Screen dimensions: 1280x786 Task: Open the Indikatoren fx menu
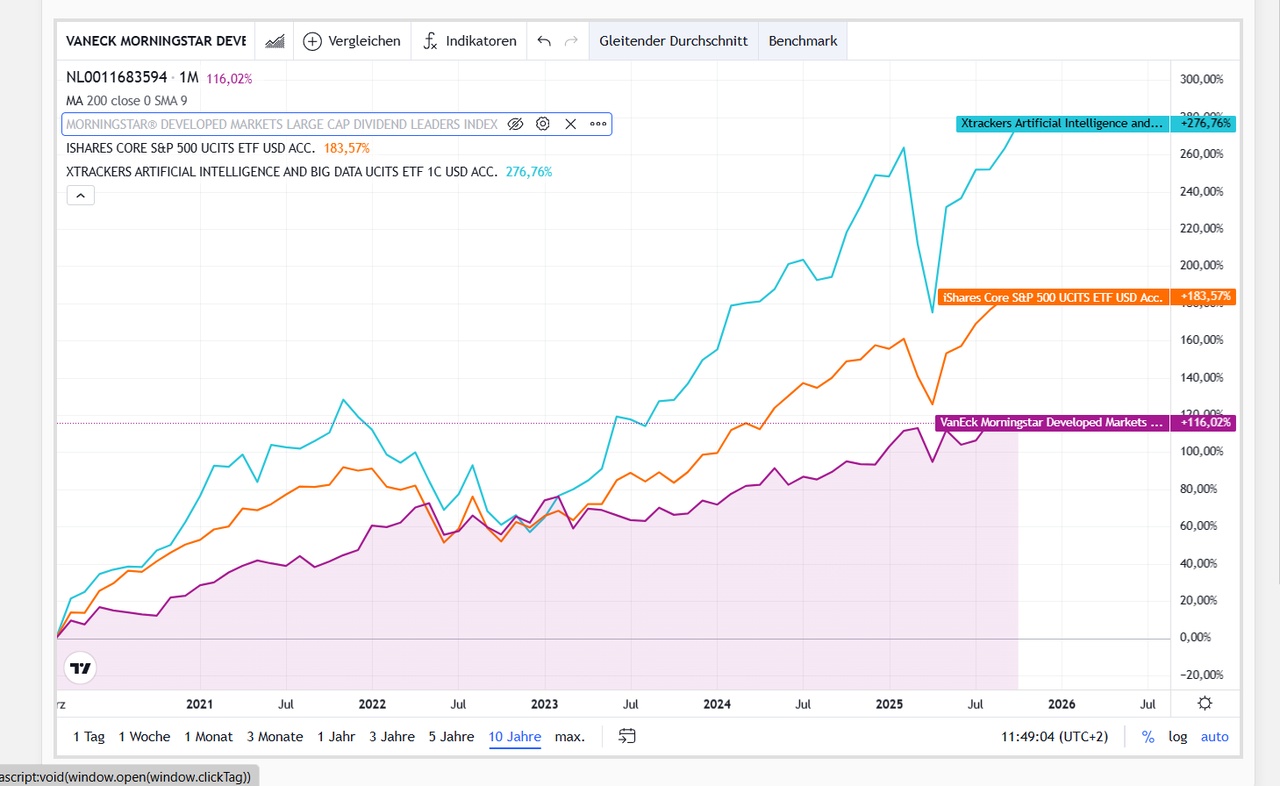[x=430, y=41]
